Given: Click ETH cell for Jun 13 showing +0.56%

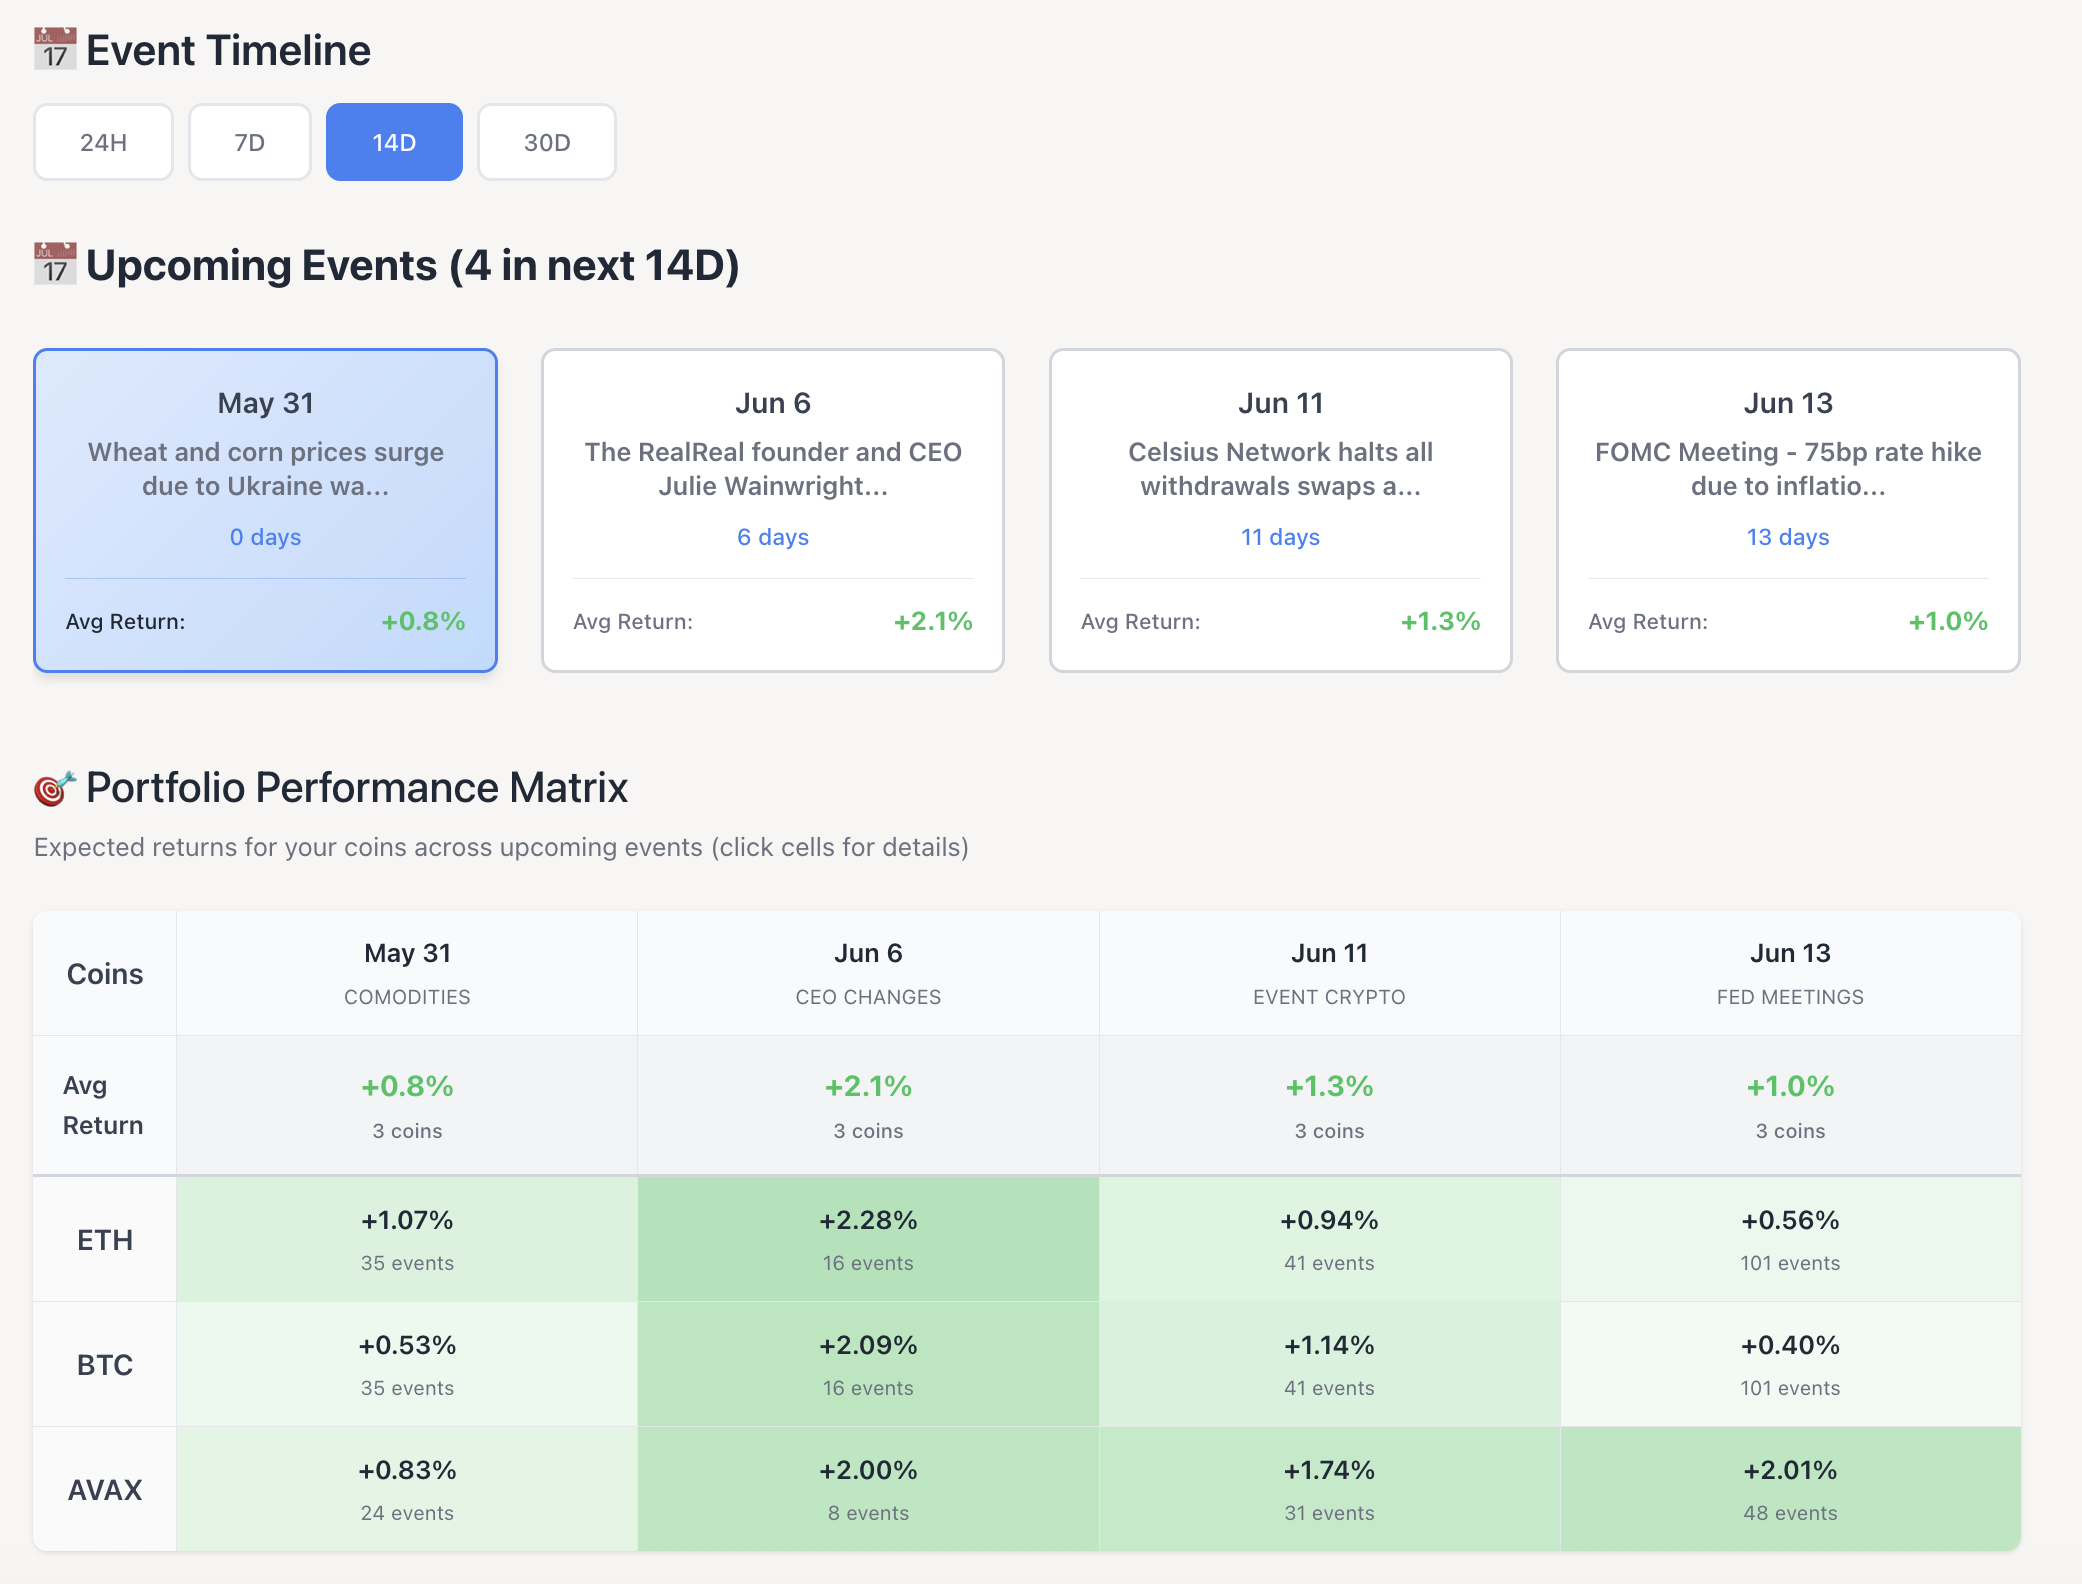Looking at the screenshot, I should click(x=1790, y=1239).
